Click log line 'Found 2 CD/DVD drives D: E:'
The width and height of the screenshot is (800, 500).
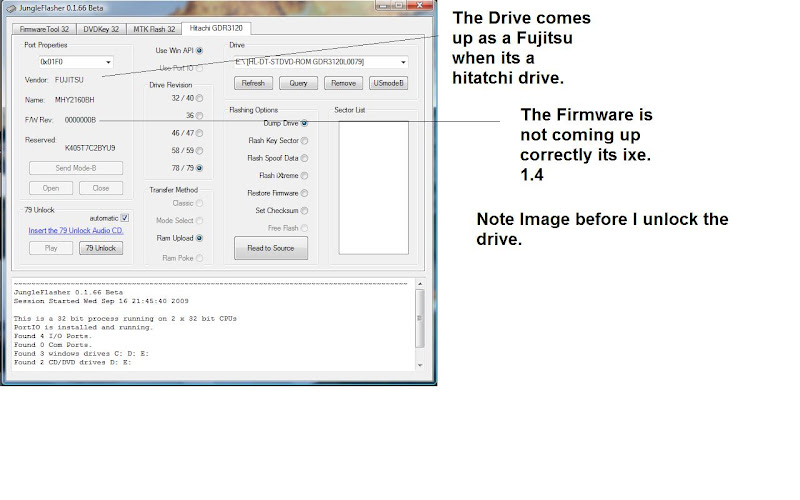[72, 362]
